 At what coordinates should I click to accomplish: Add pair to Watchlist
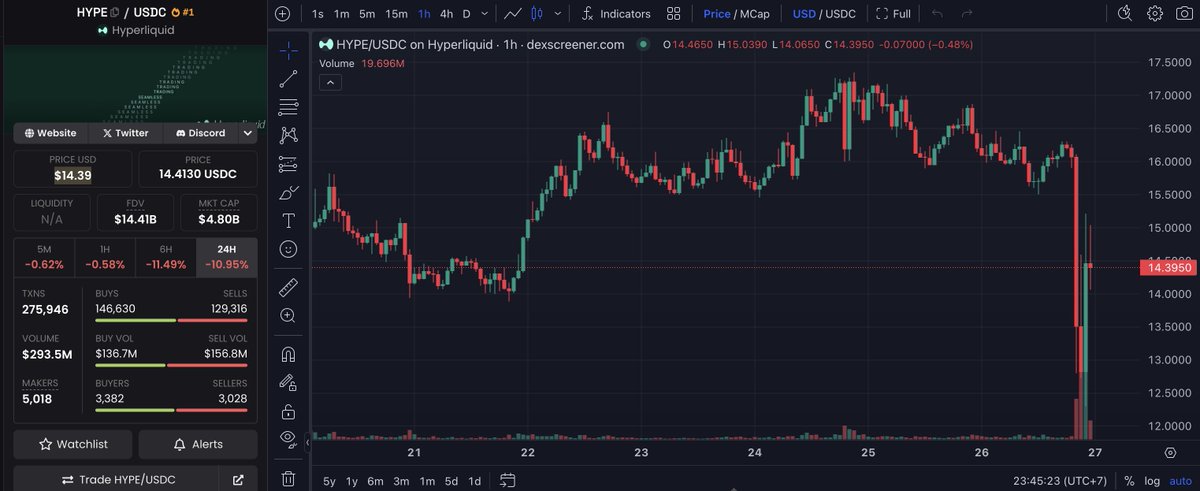click(x=73, y=444)
